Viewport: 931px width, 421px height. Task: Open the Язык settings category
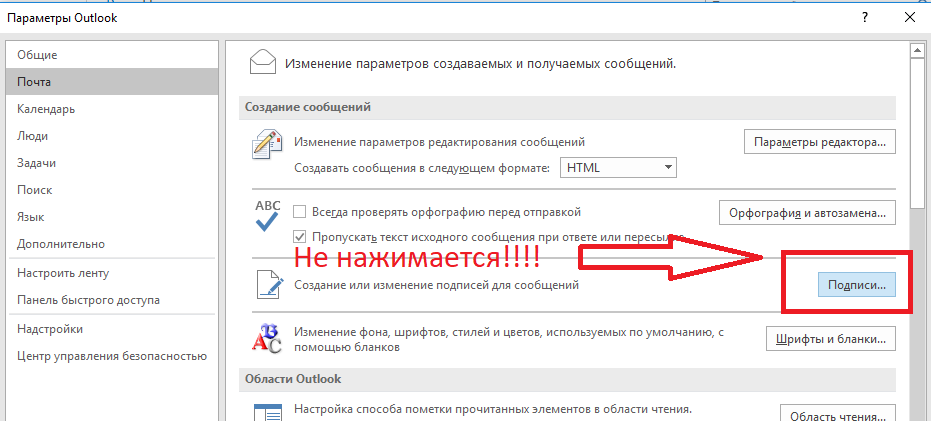(111, 217)
